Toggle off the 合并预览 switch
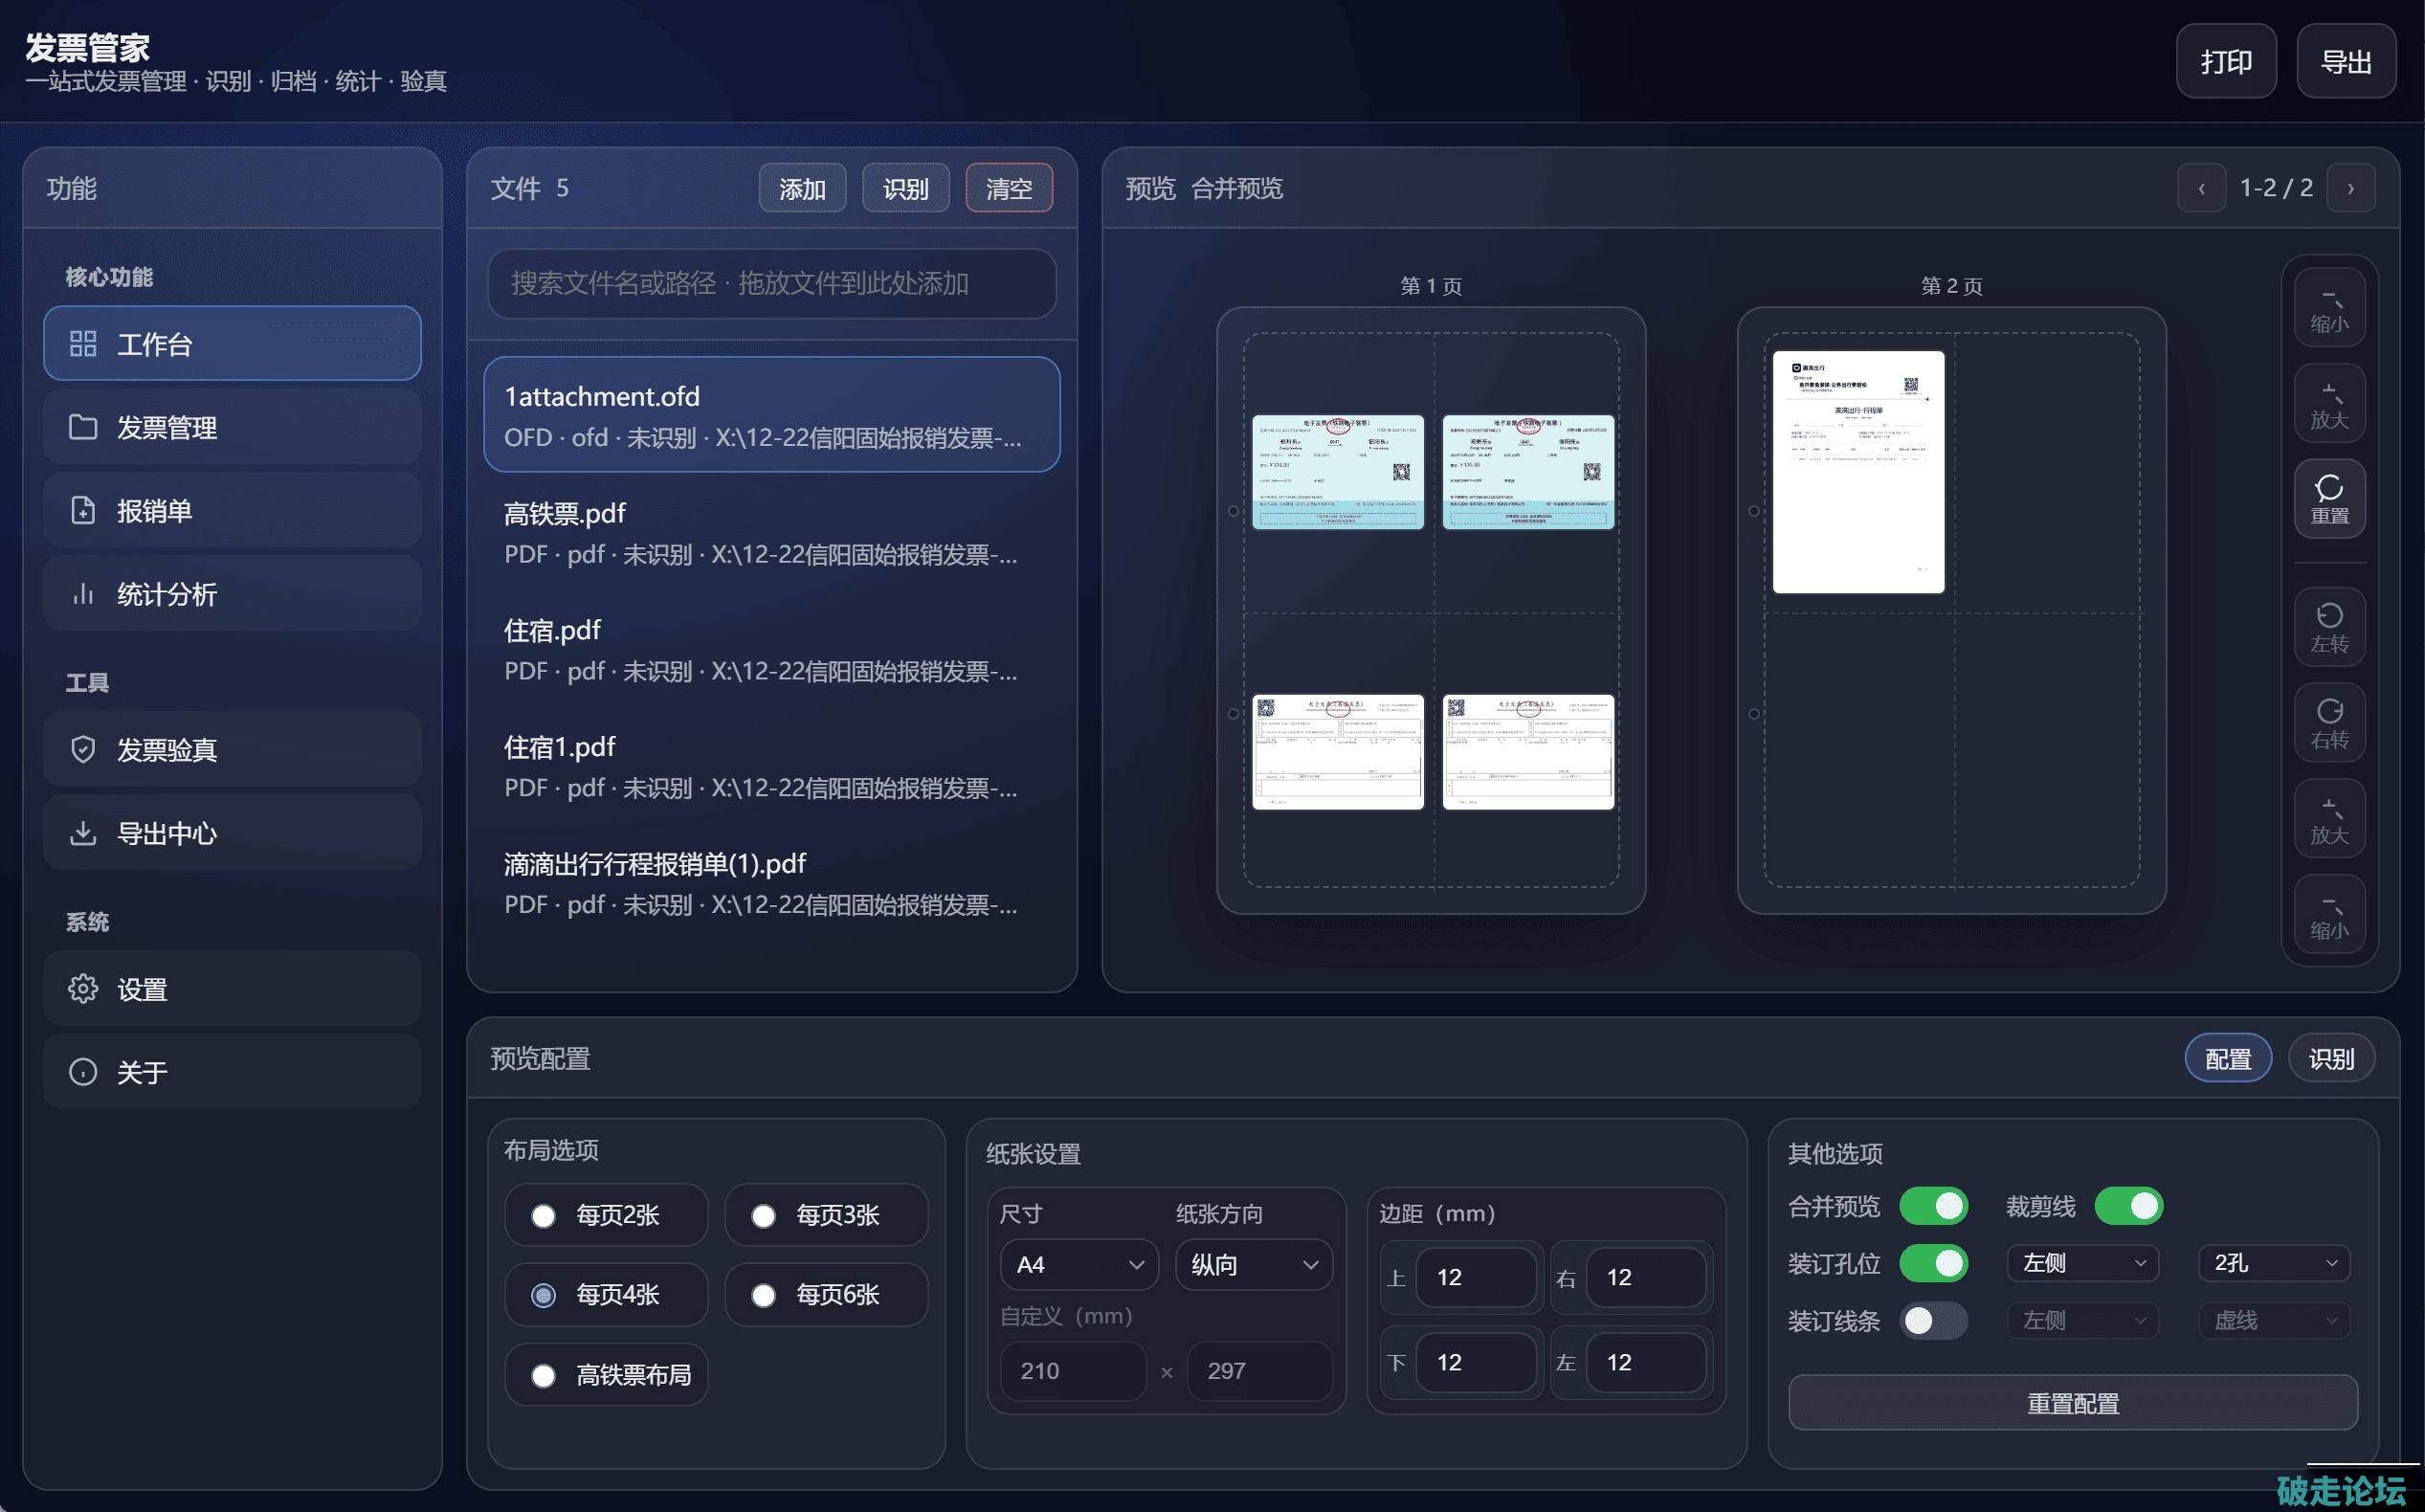This screenshot has height=1512, width=2425. click(1933, 1206)
